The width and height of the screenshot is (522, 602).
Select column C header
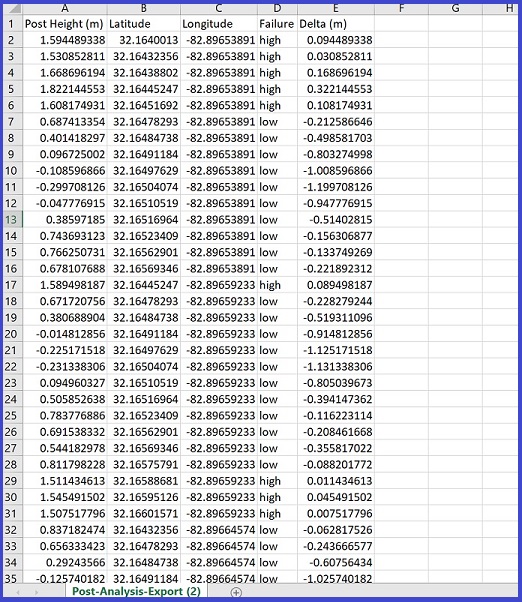tap(219, 8)
